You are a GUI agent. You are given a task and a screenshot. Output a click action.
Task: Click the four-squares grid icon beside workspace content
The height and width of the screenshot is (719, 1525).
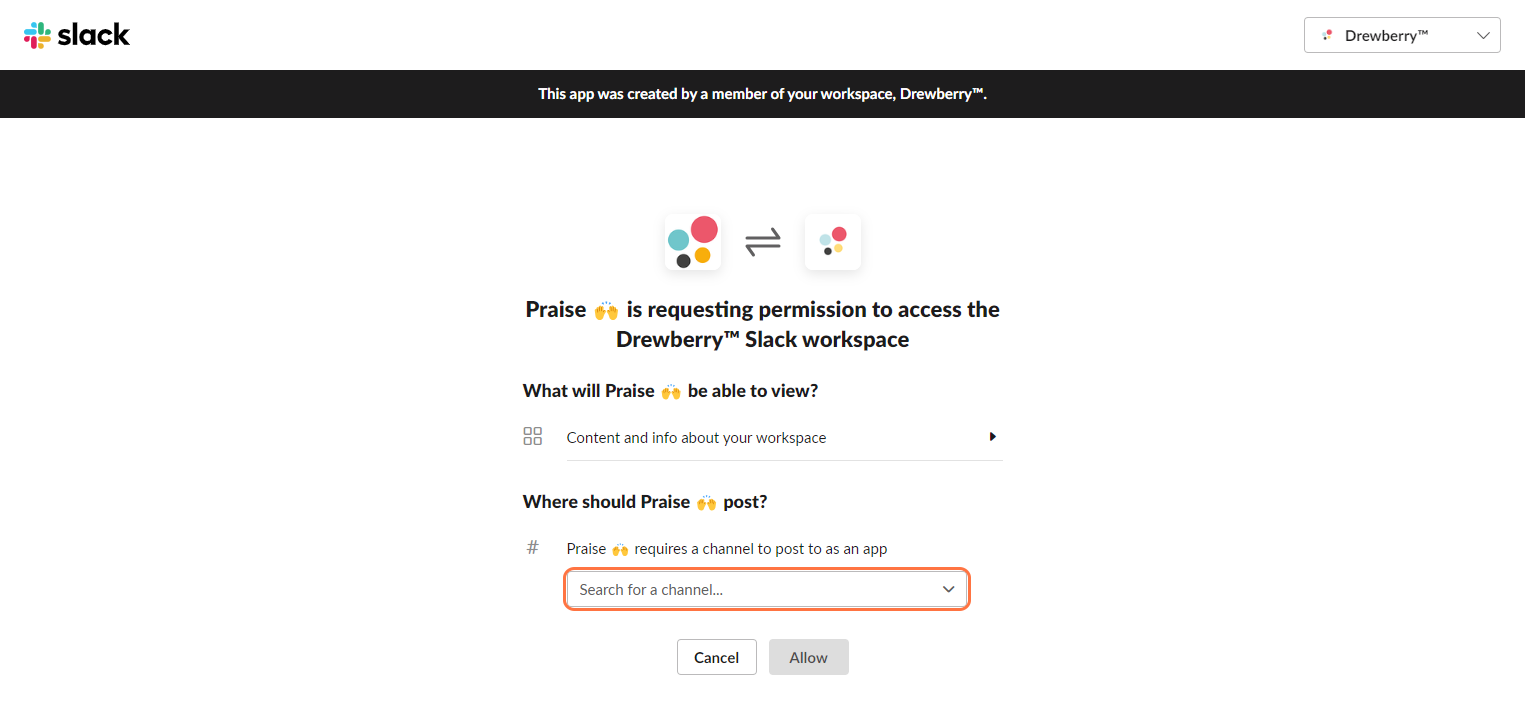tap(532, 436)
